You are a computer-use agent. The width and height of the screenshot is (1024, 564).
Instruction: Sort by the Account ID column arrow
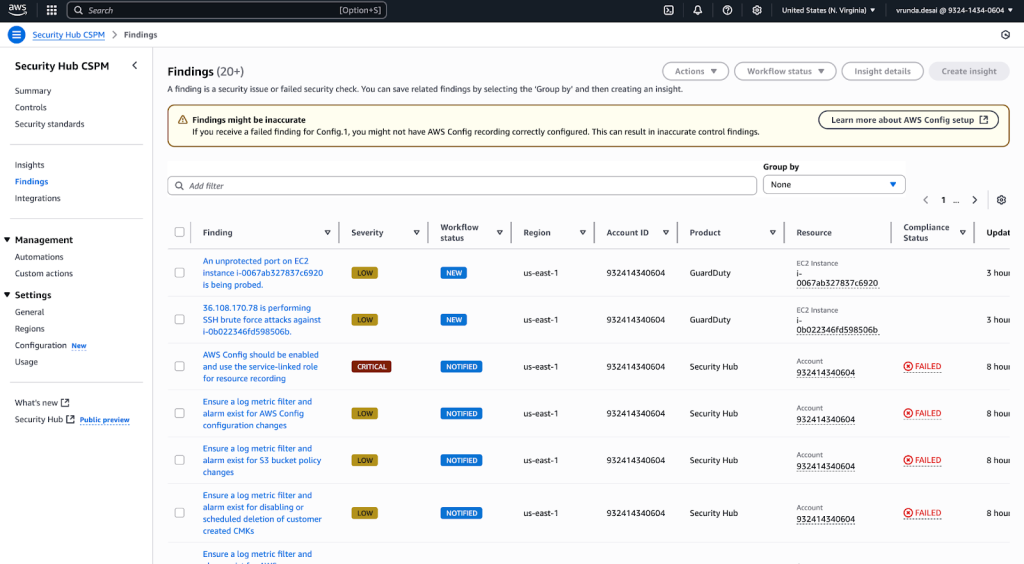(665, 233)
